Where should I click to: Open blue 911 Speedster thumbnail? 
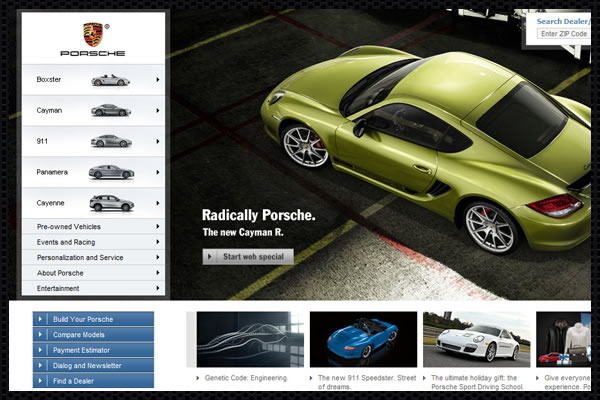364,340
